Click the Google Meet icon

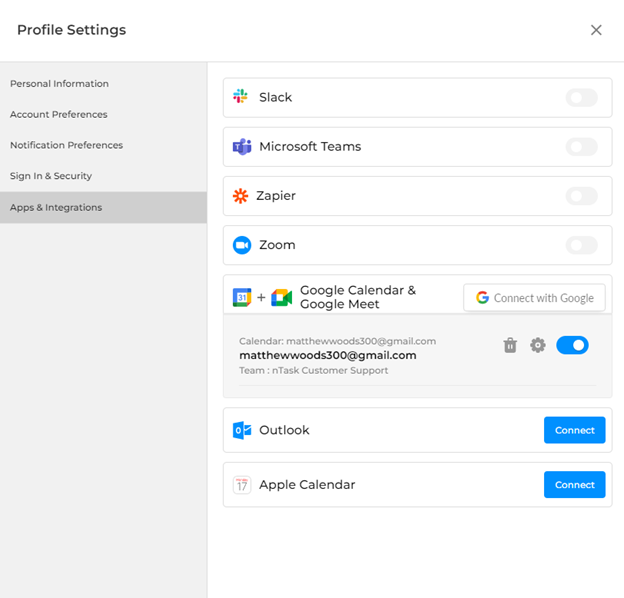tap(282, 298)
